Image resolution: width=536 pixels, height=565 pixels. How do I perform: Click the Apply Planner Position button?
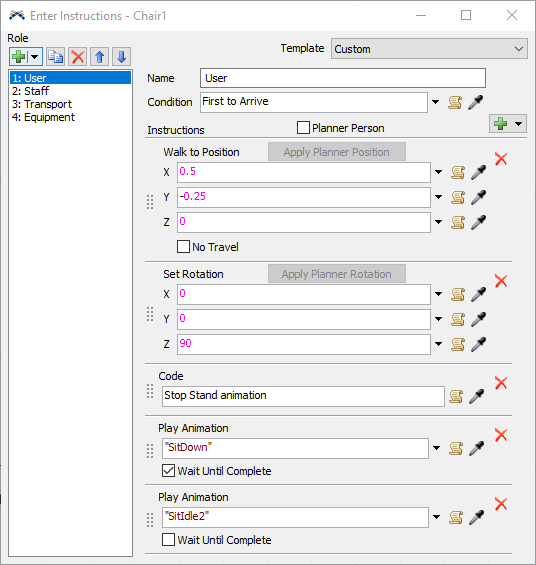(336, 152)
